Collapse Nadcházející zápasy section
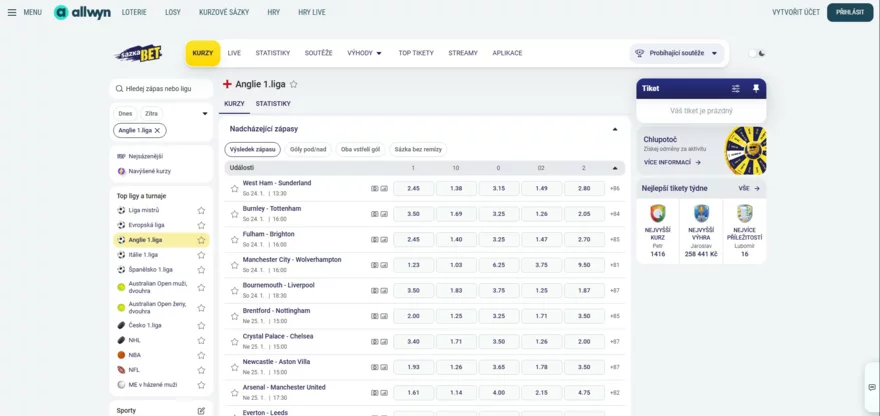Viewport: 880px width, 416px height. click(615, 129)
